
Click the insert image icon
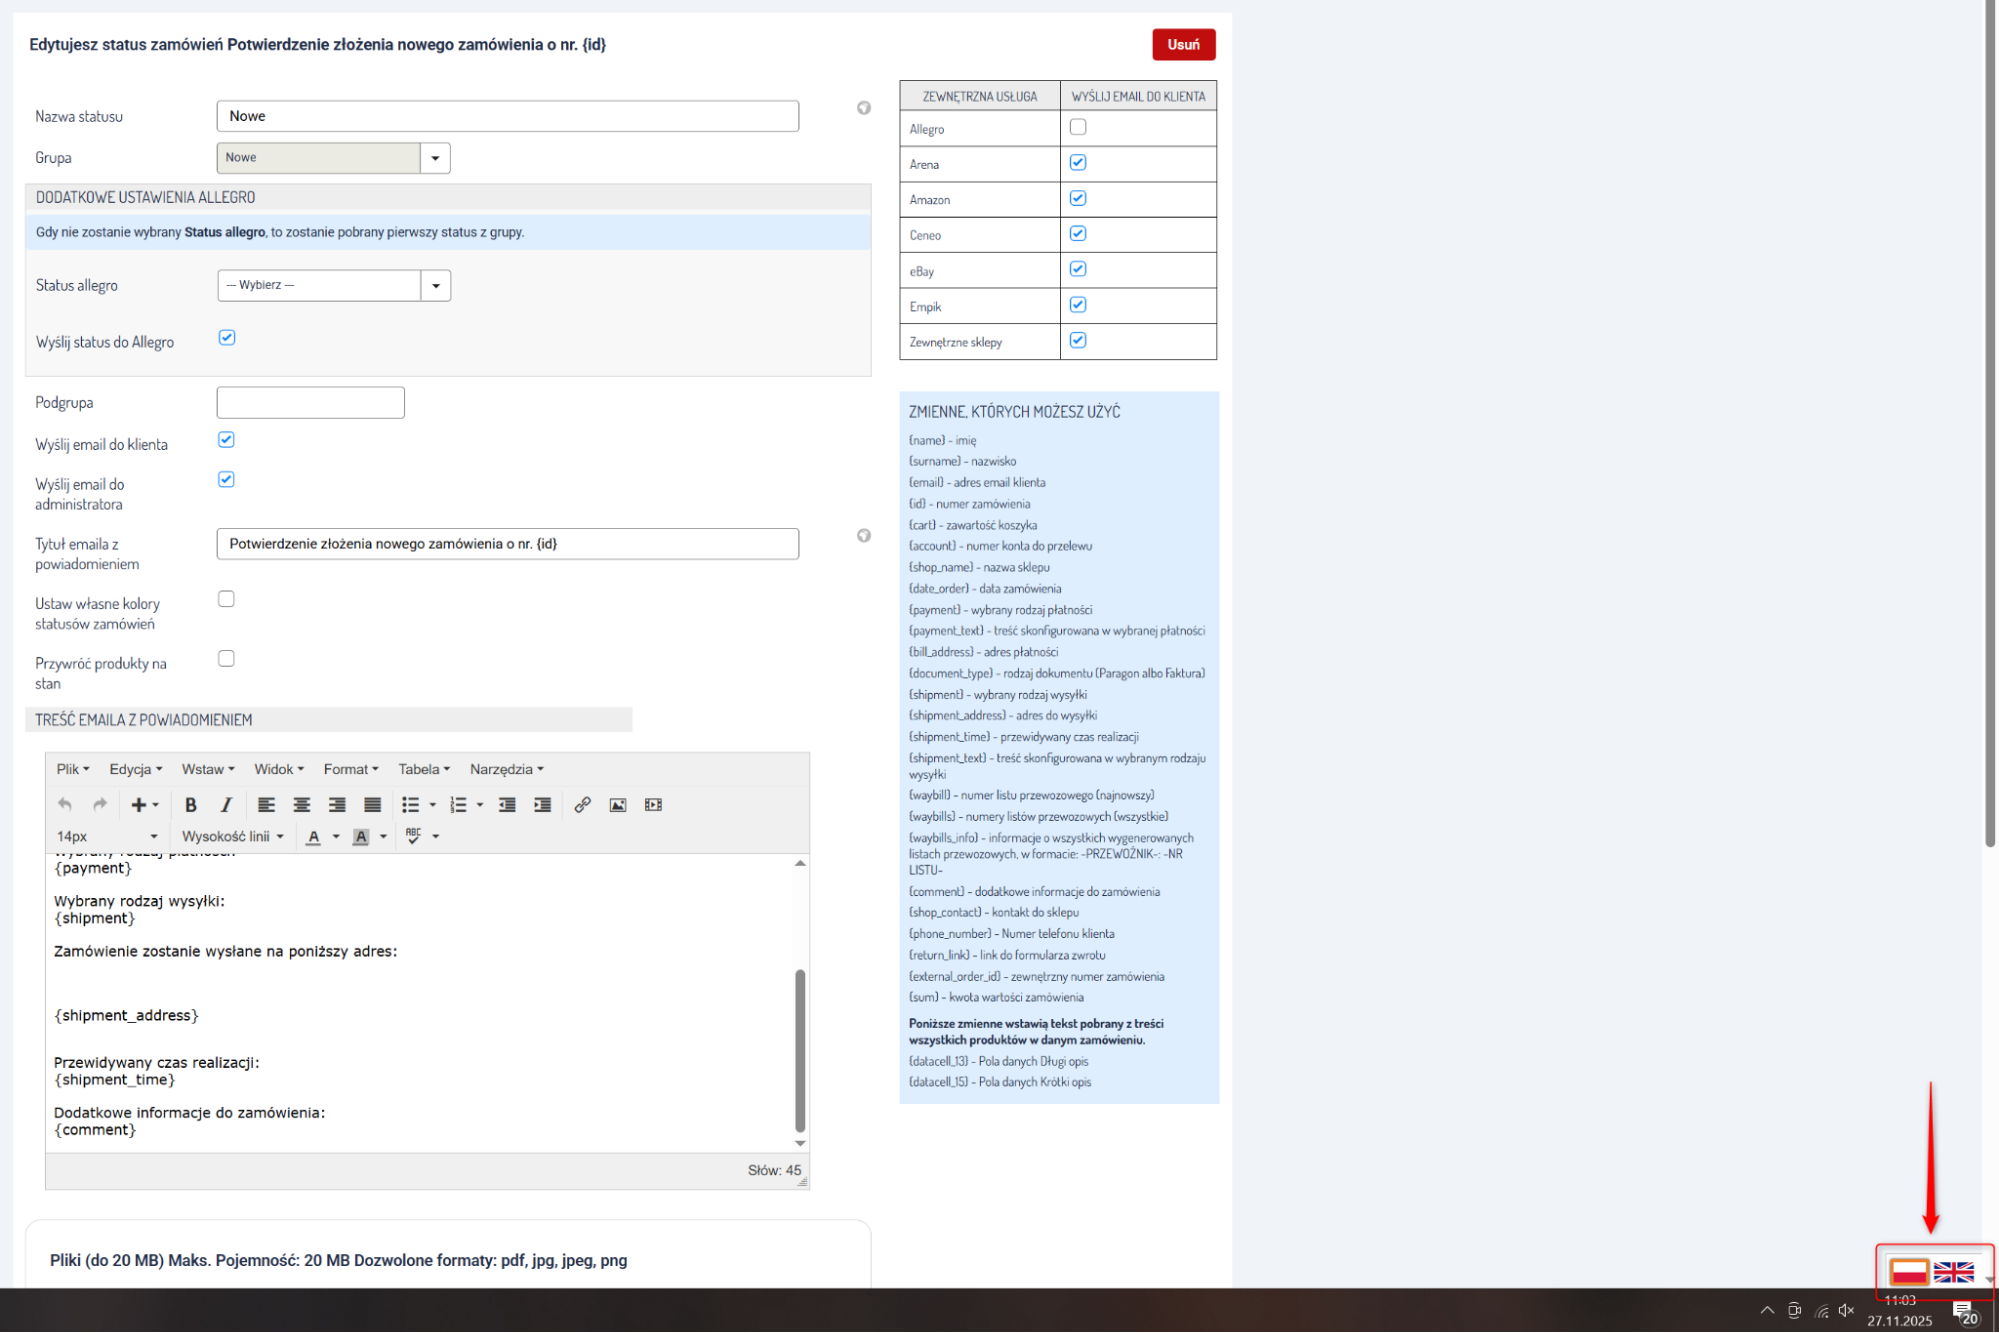click(618, 805)
